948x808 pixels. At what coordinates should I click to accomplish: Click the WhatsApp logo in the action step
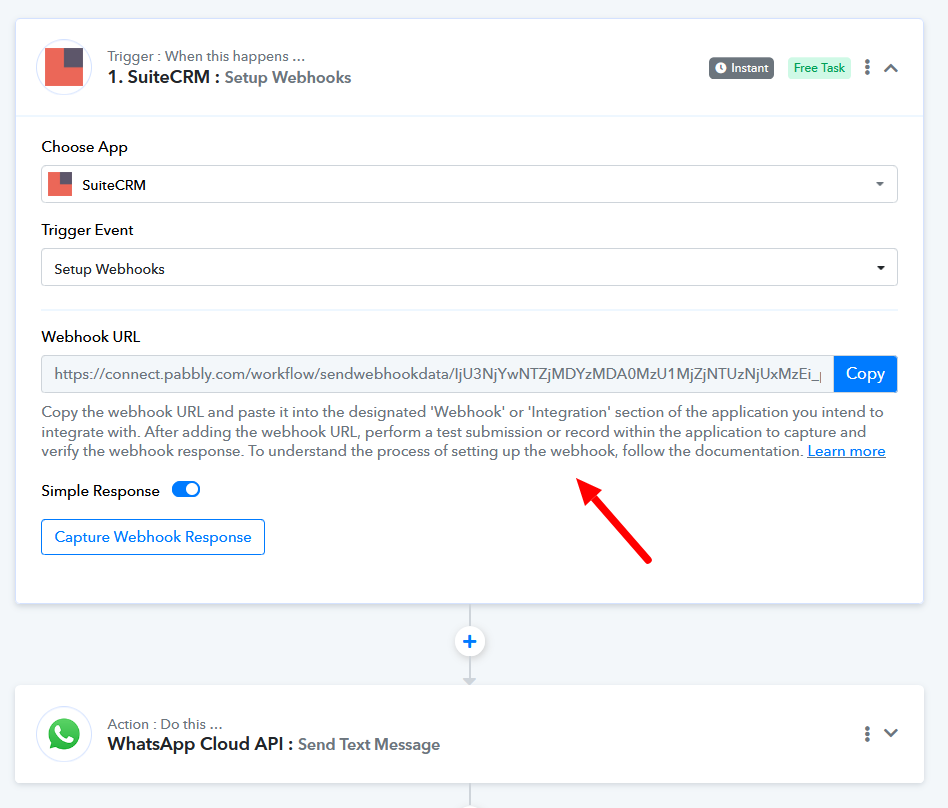point(64,734)
